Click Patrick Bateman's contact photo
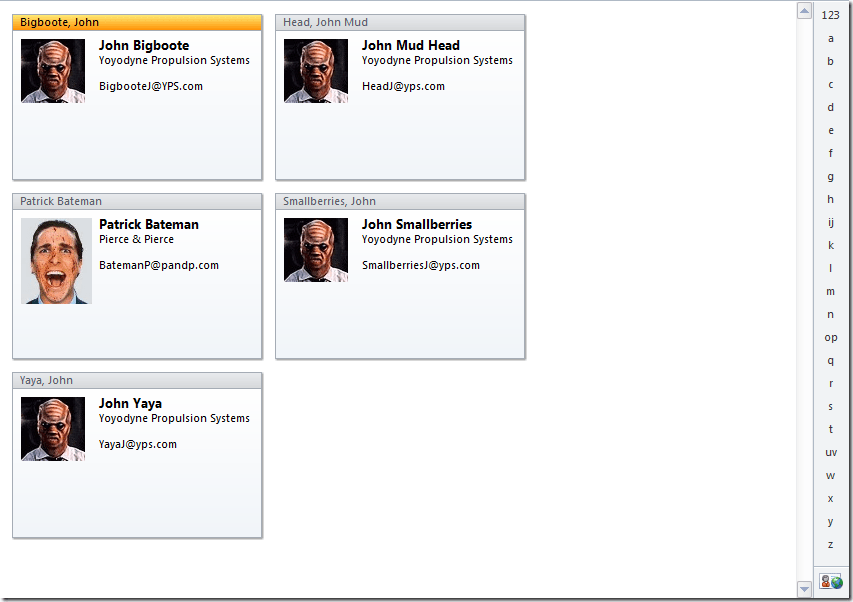The width and height of the screenshot is (853, 602). pos(56,261)
